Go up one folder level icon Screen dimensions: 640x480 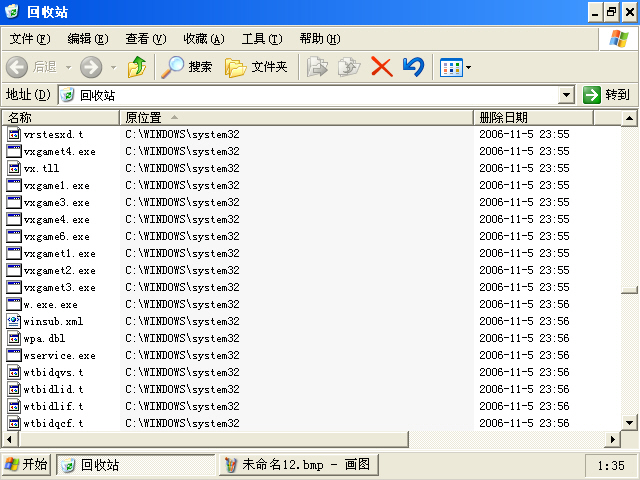137,67
